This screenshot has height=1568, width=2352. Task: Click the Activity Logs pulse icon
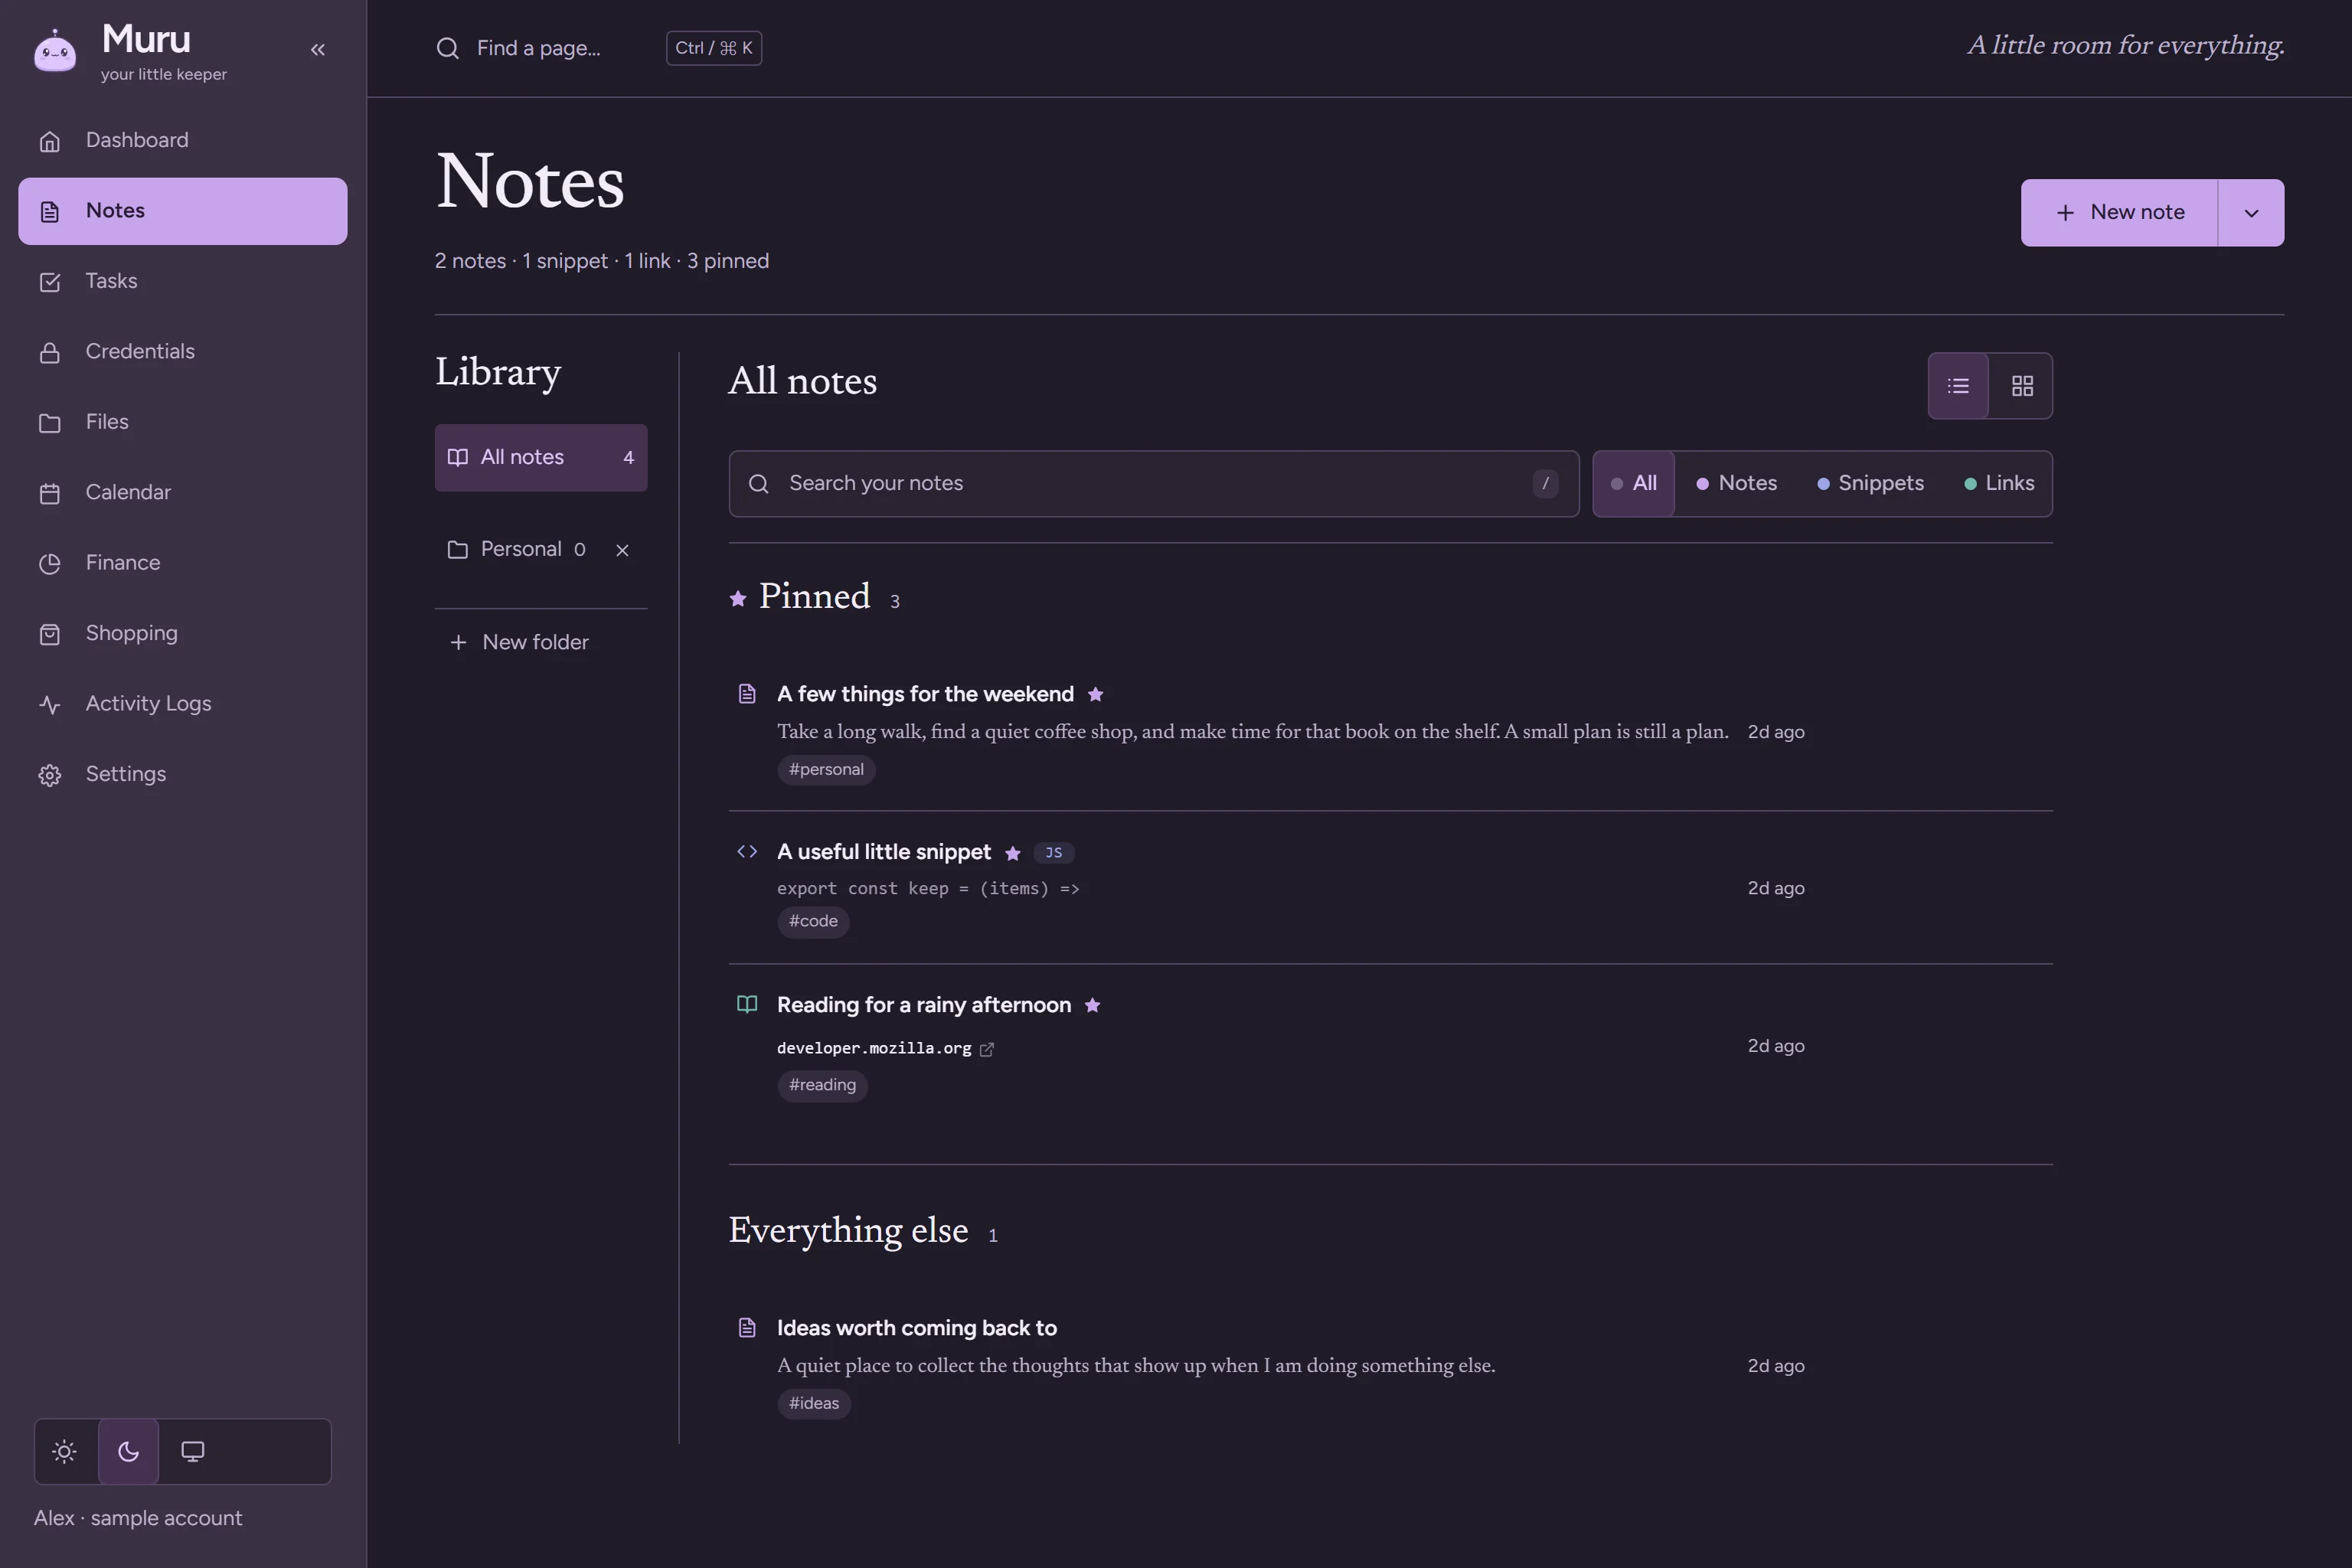[x=50, y=705]
